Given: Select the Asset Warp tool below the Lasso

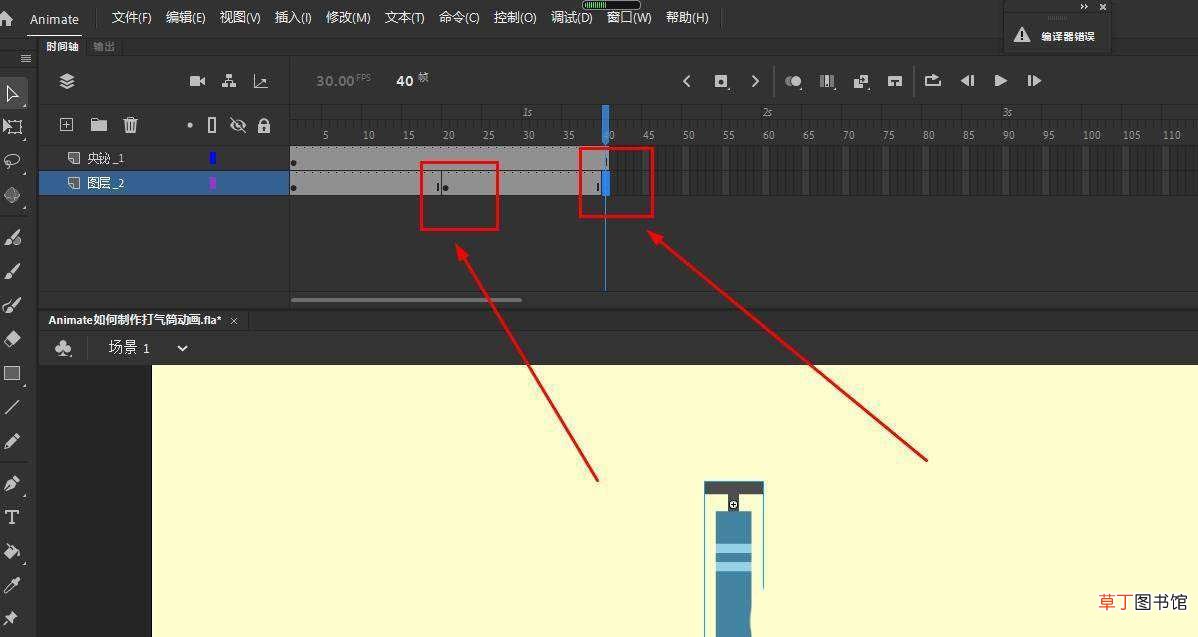Looking at the screenshot, I should (12, 195).
